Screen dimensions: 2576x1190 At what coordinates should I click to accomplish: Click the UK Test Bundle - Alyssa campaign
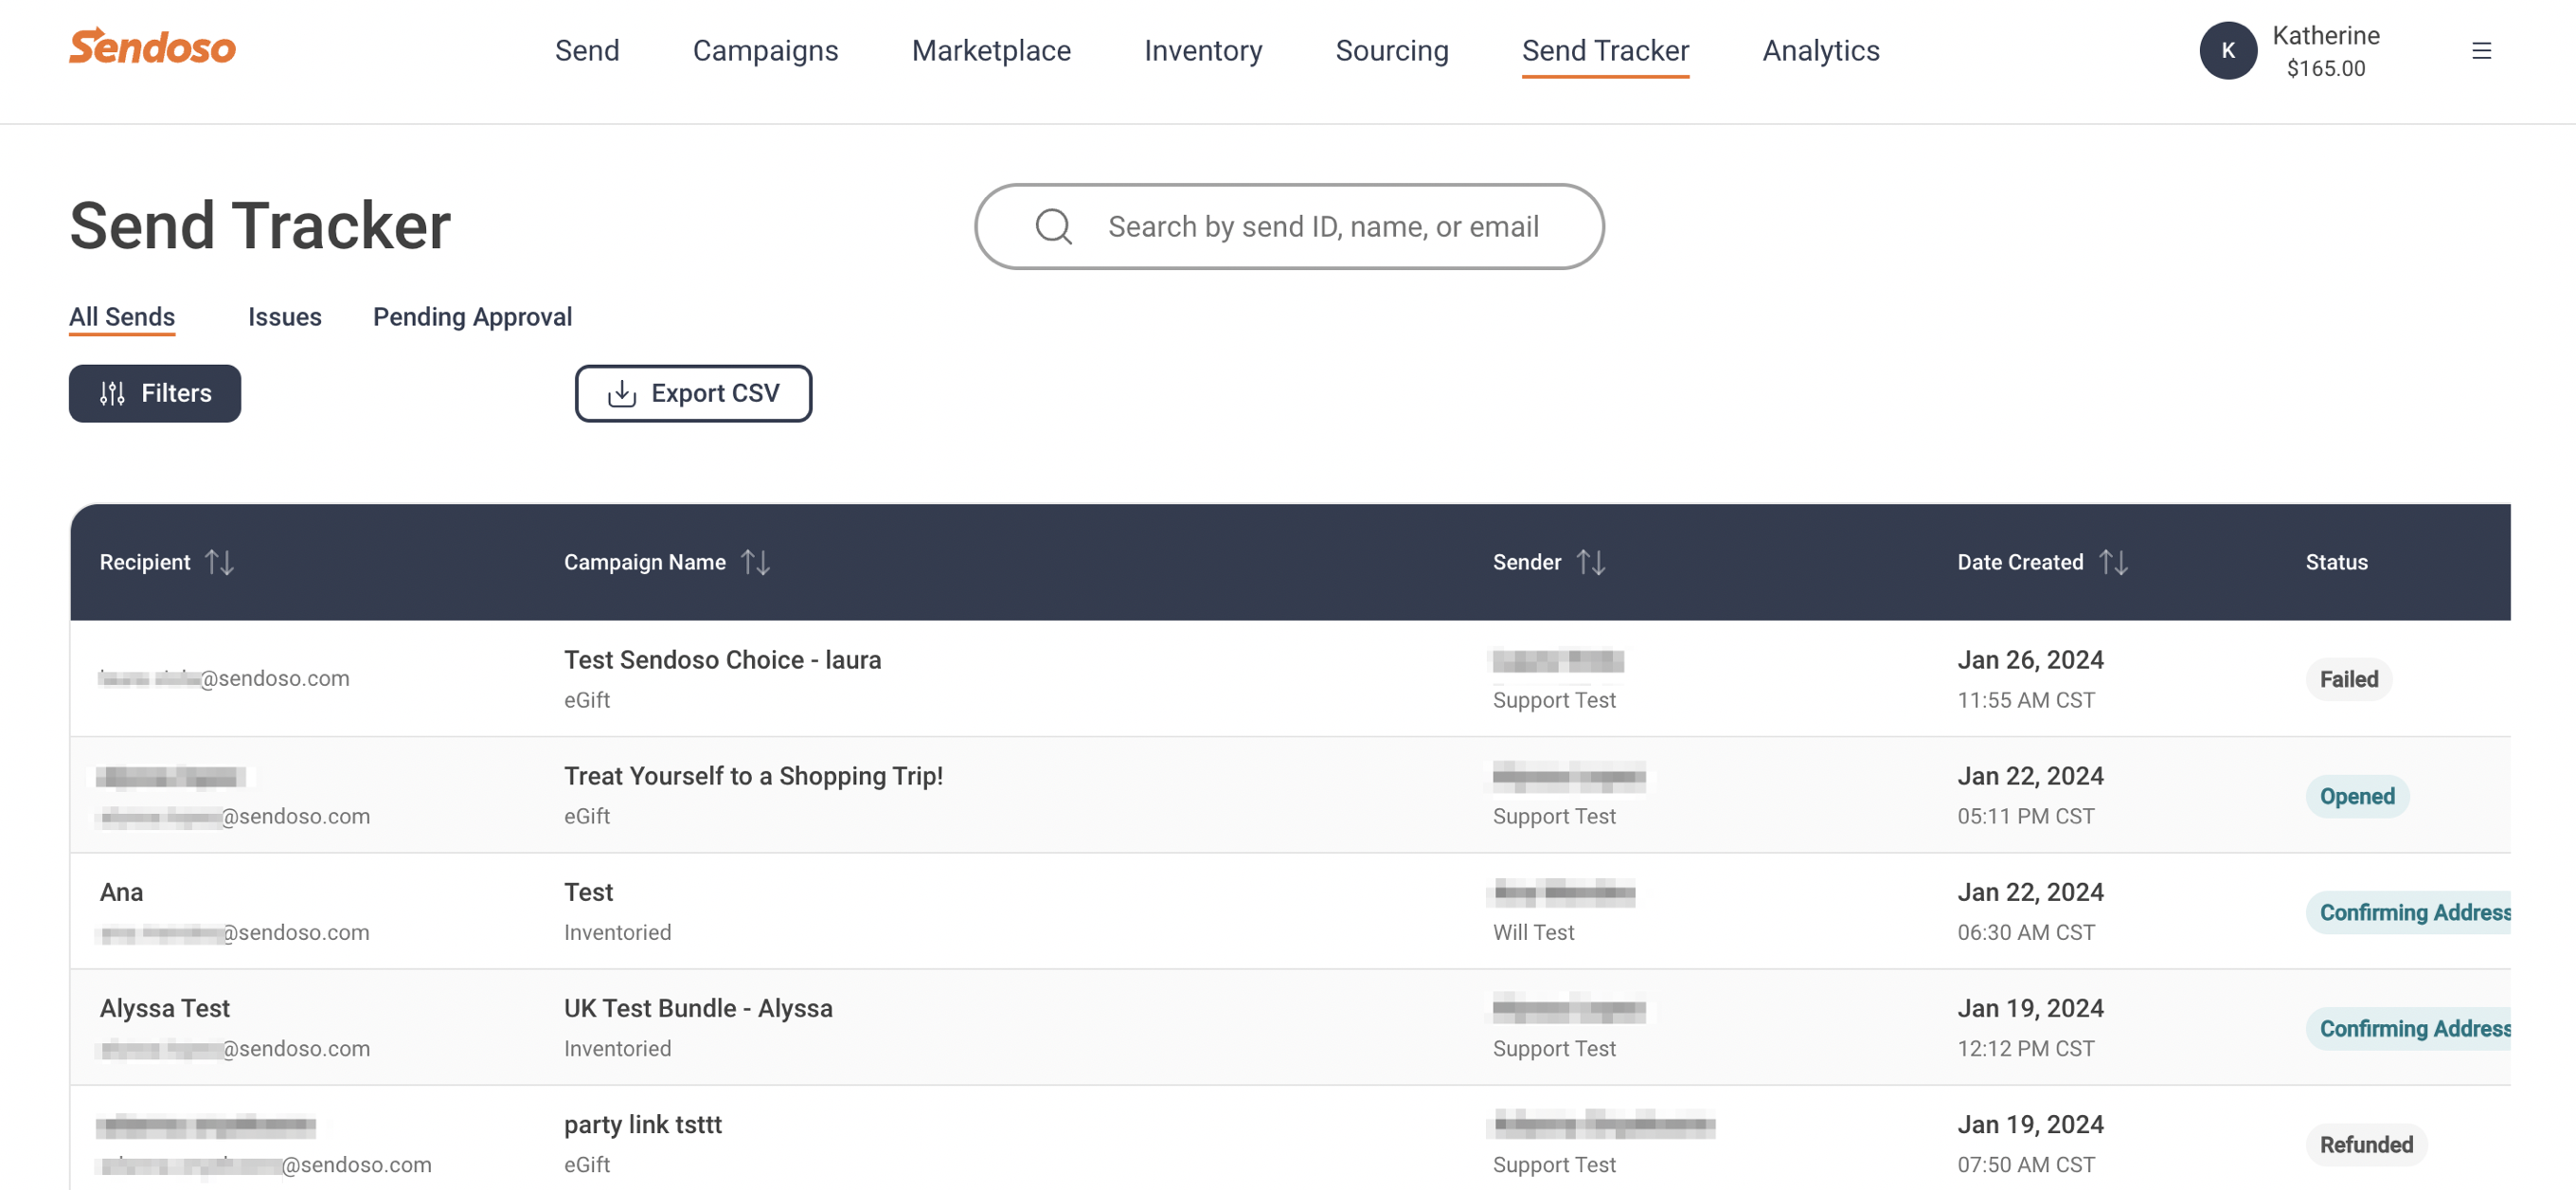tap(698, 1008)
